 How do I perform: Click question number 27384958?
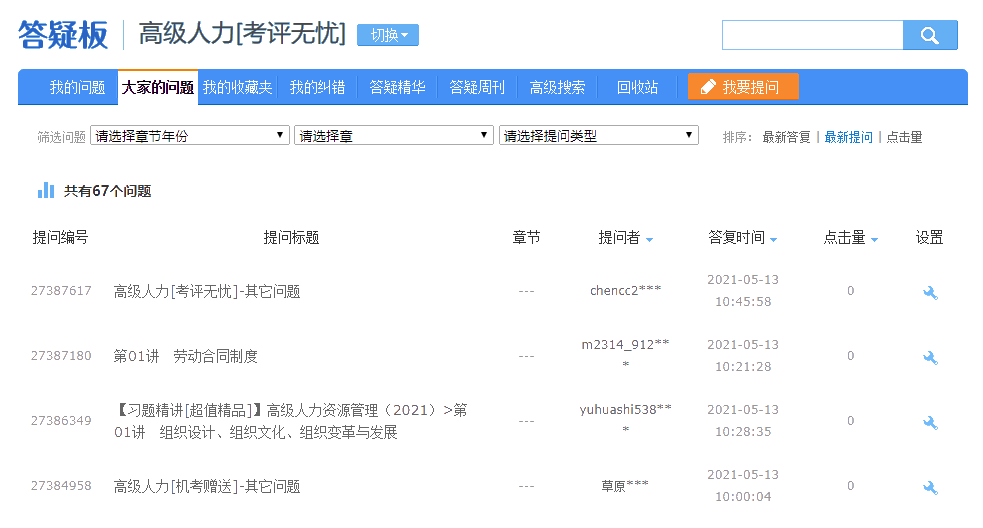pos(61,485)
